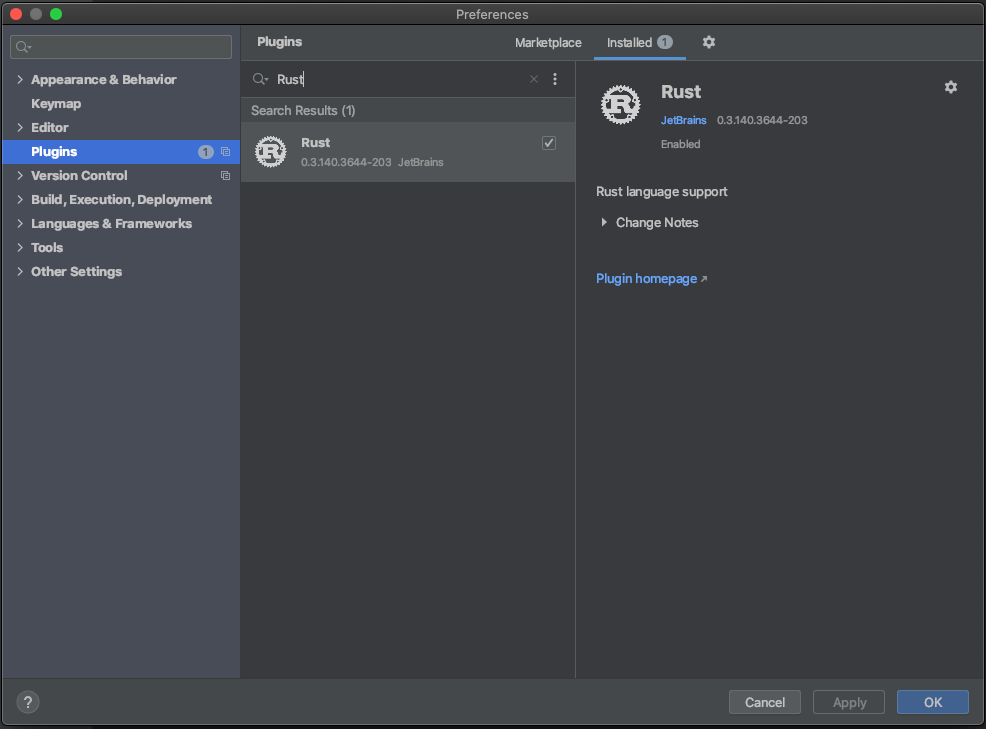Expand Appearance & Behavior settings
Viewport: 986px width, 729px height.
20,79
